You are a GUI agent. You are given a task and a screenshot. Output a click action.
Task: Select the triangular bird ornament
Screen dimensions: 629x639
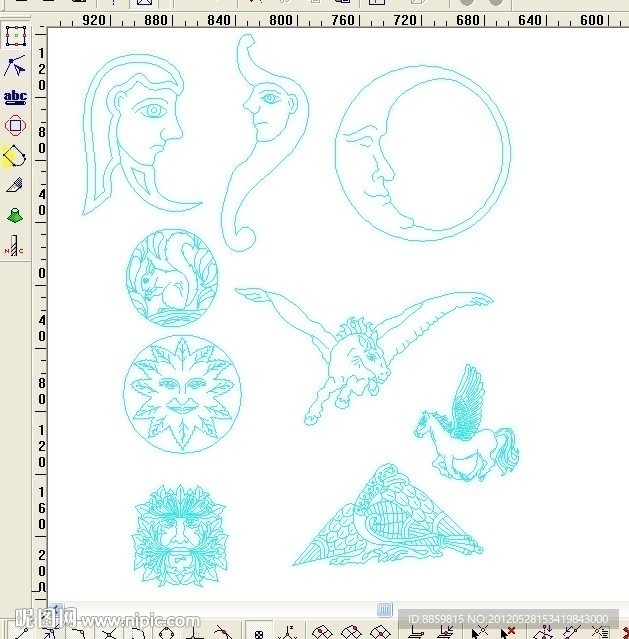pyautogui.click(x=390, y=520)
